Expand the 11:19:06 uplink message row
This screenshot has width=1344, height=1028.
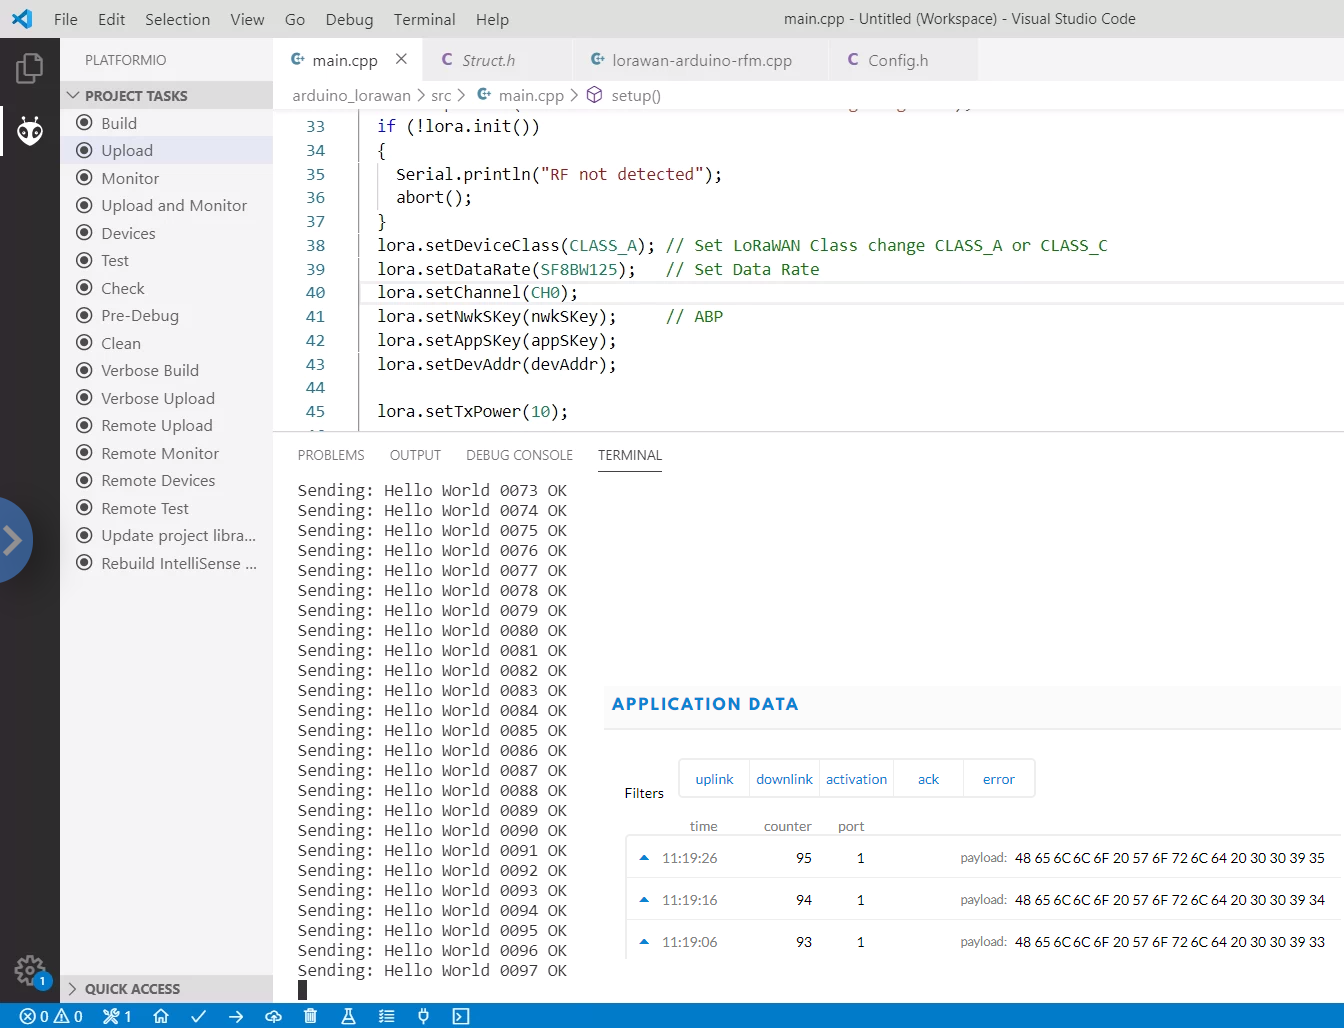[x=644, y=941]
